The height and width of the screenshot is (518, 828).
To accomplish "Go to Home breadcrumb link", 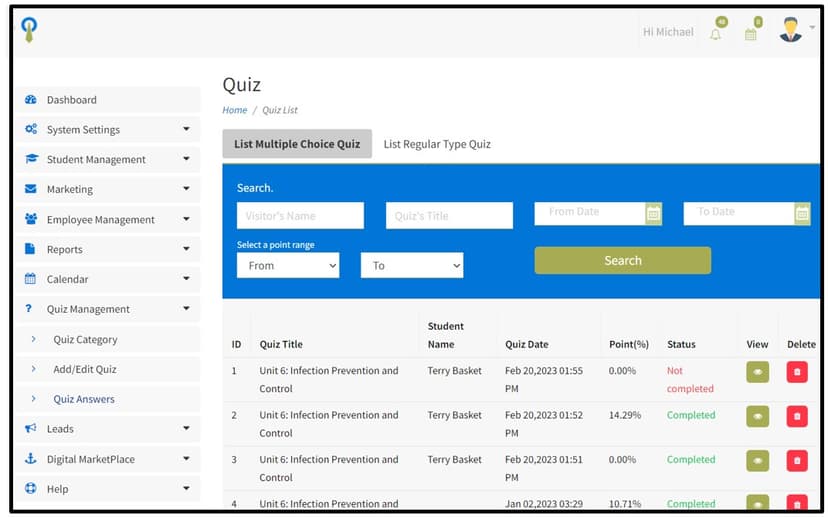I will click(x=235, y=110).
